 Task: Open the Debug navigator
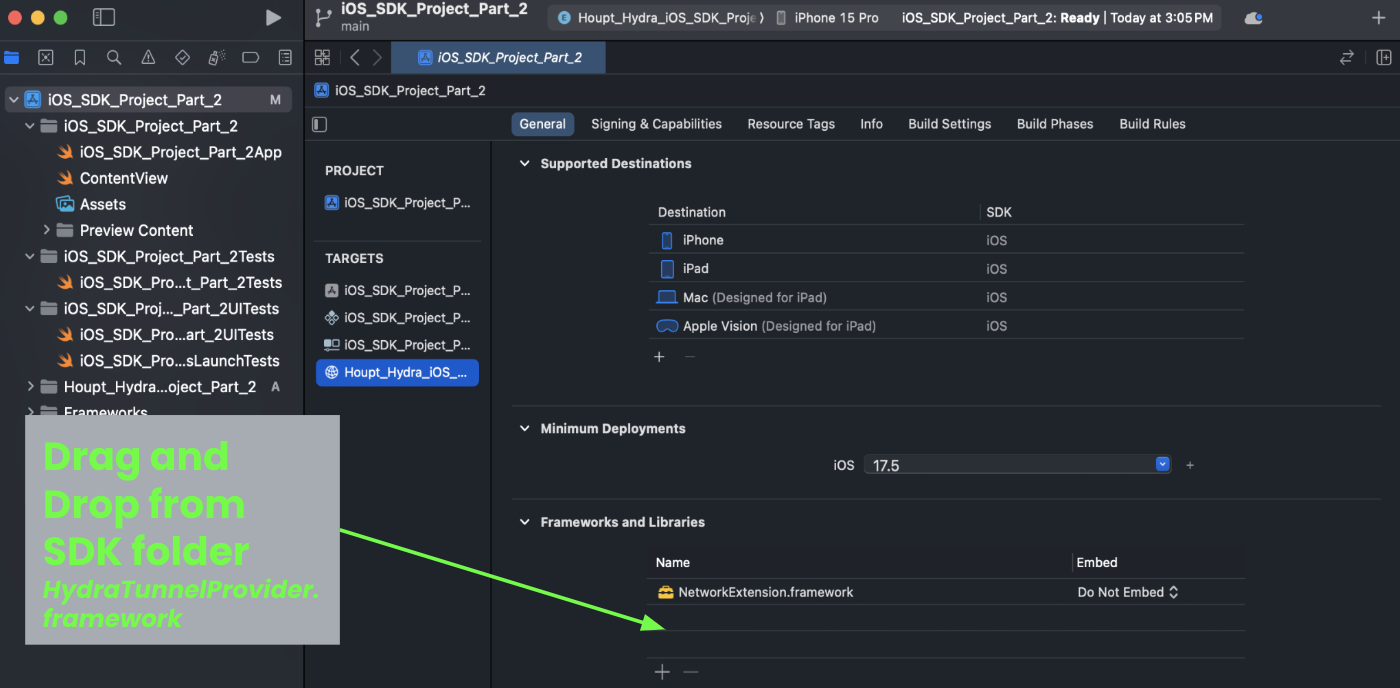217,57
